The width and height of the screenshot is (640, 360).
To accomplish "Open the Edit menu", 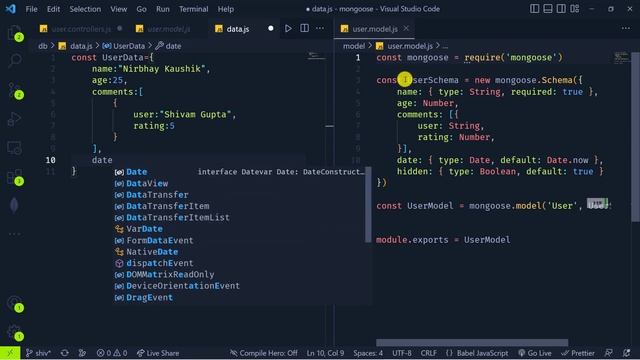I will 53,9.
